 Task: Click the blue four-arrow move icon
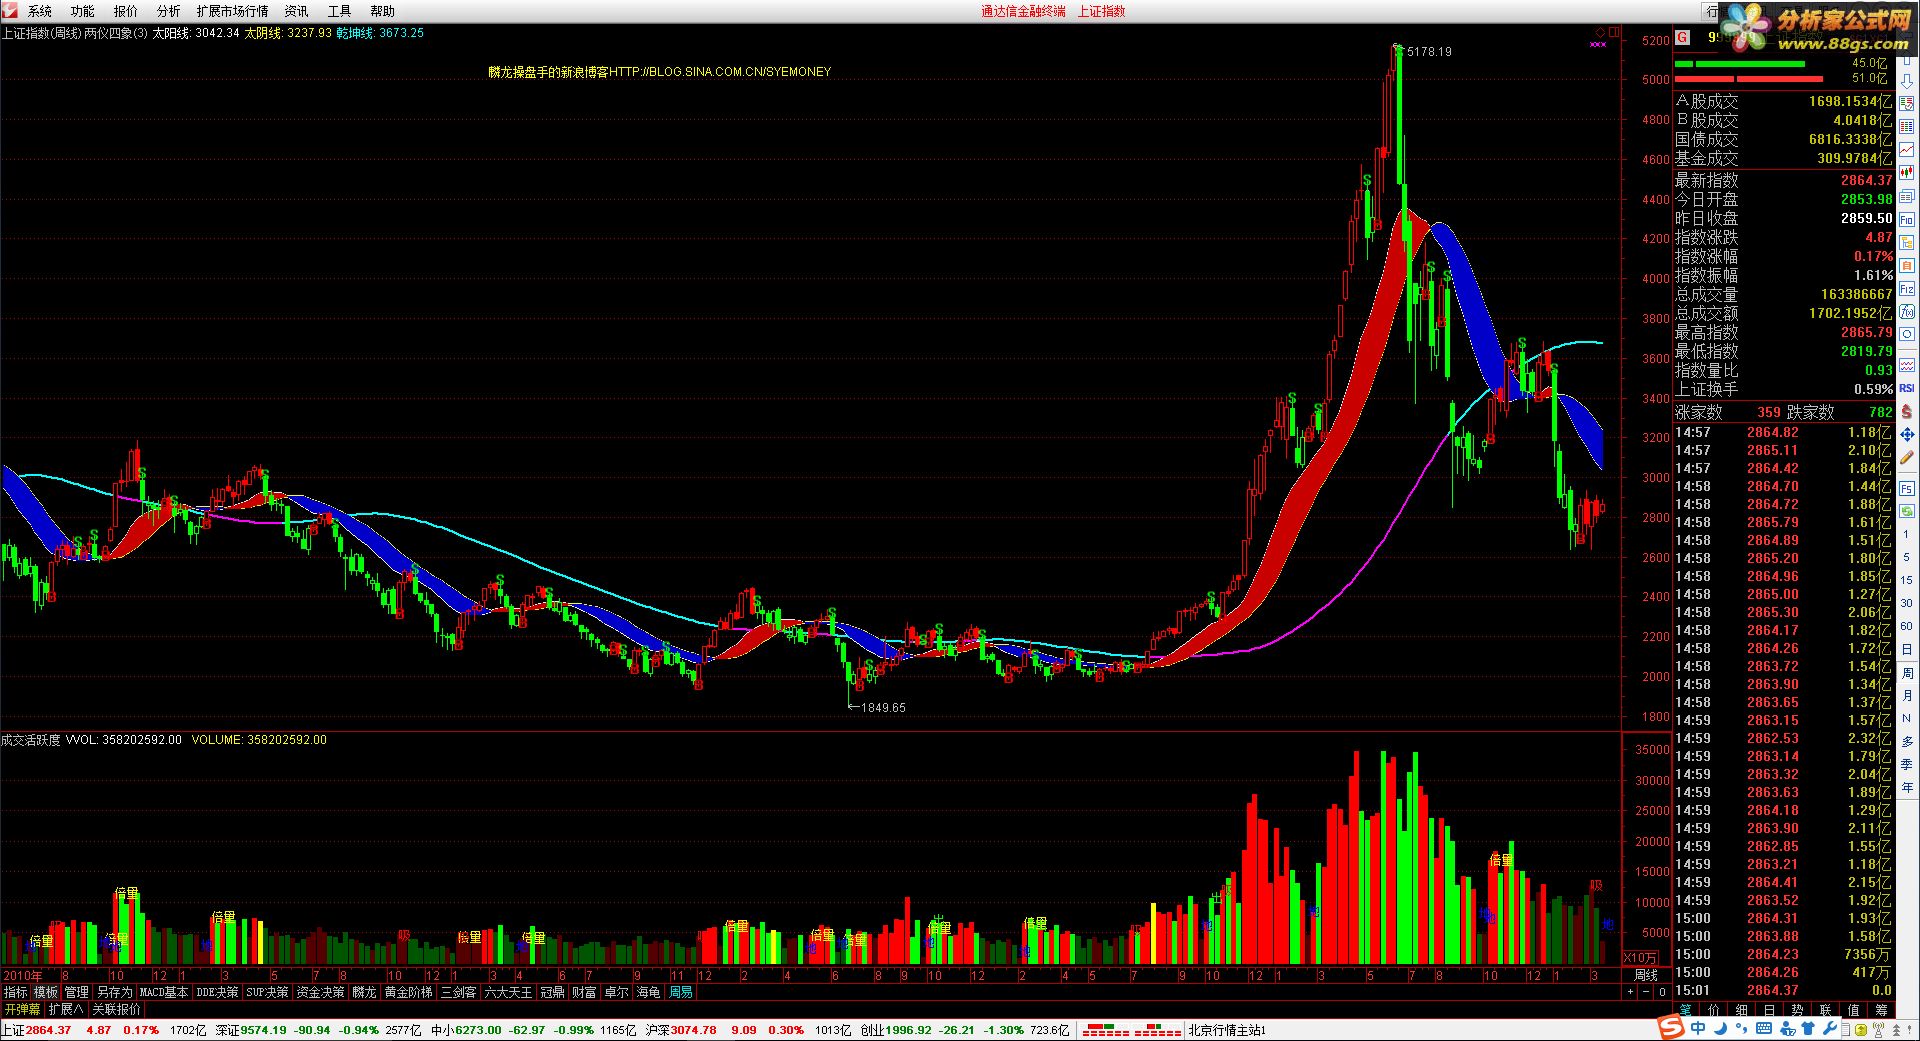1907,434
